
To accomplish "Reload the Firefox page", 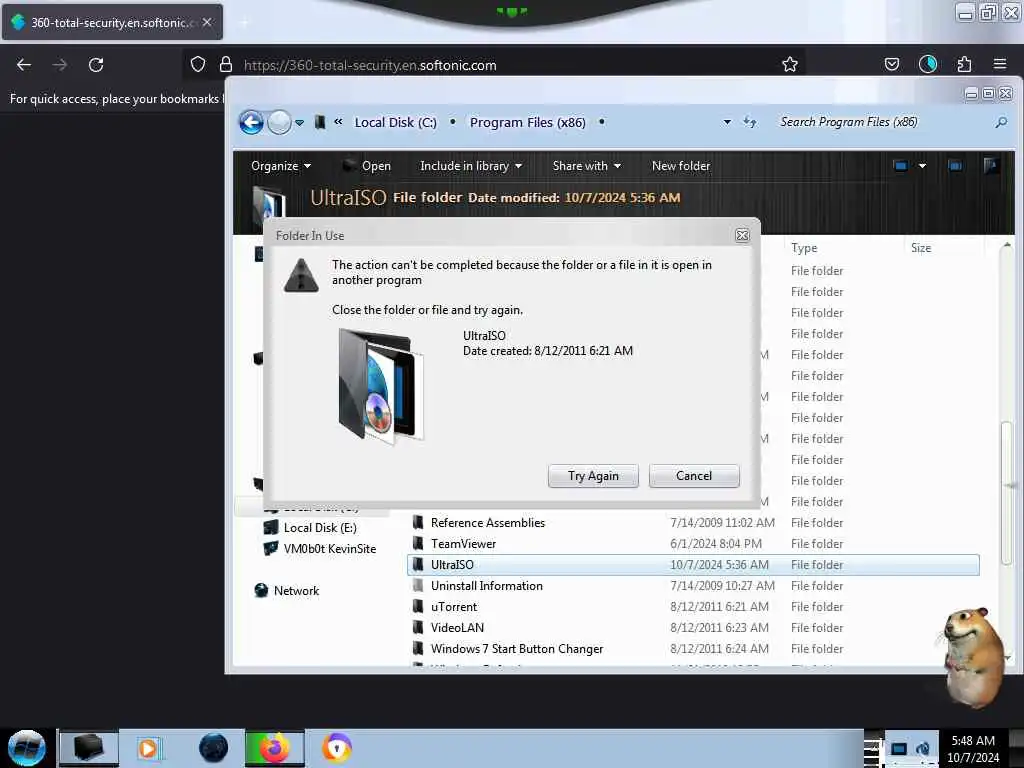I will click(96, 65).
